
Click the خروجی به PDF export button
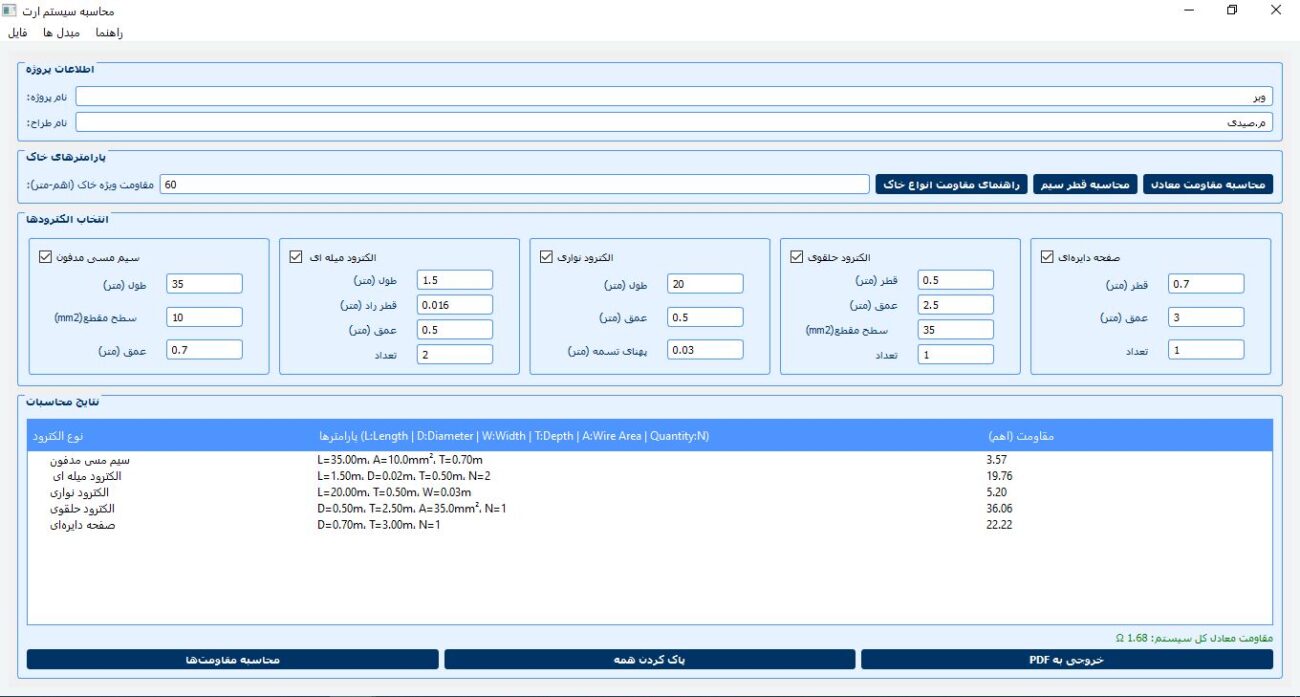tap(1066, 660)
